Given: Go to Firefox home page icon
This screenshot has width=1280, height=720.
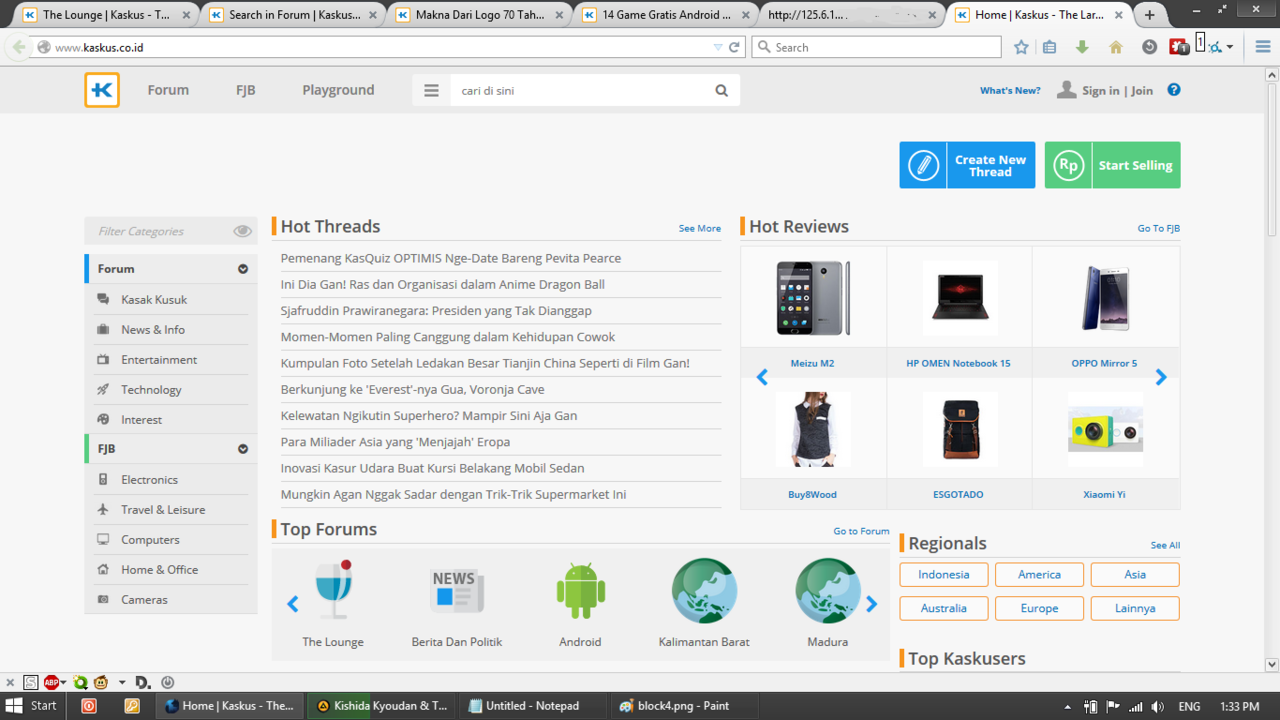Looking at the screenshot, I should click(1116, 47).
